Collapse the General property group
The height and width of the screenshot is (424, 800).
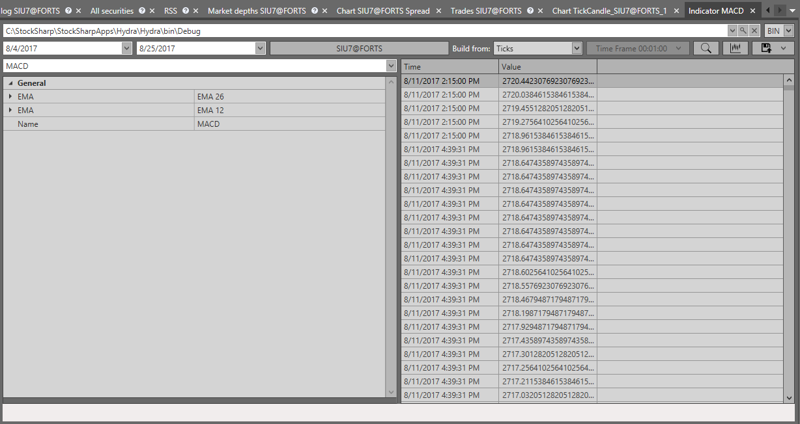[10, 83]
